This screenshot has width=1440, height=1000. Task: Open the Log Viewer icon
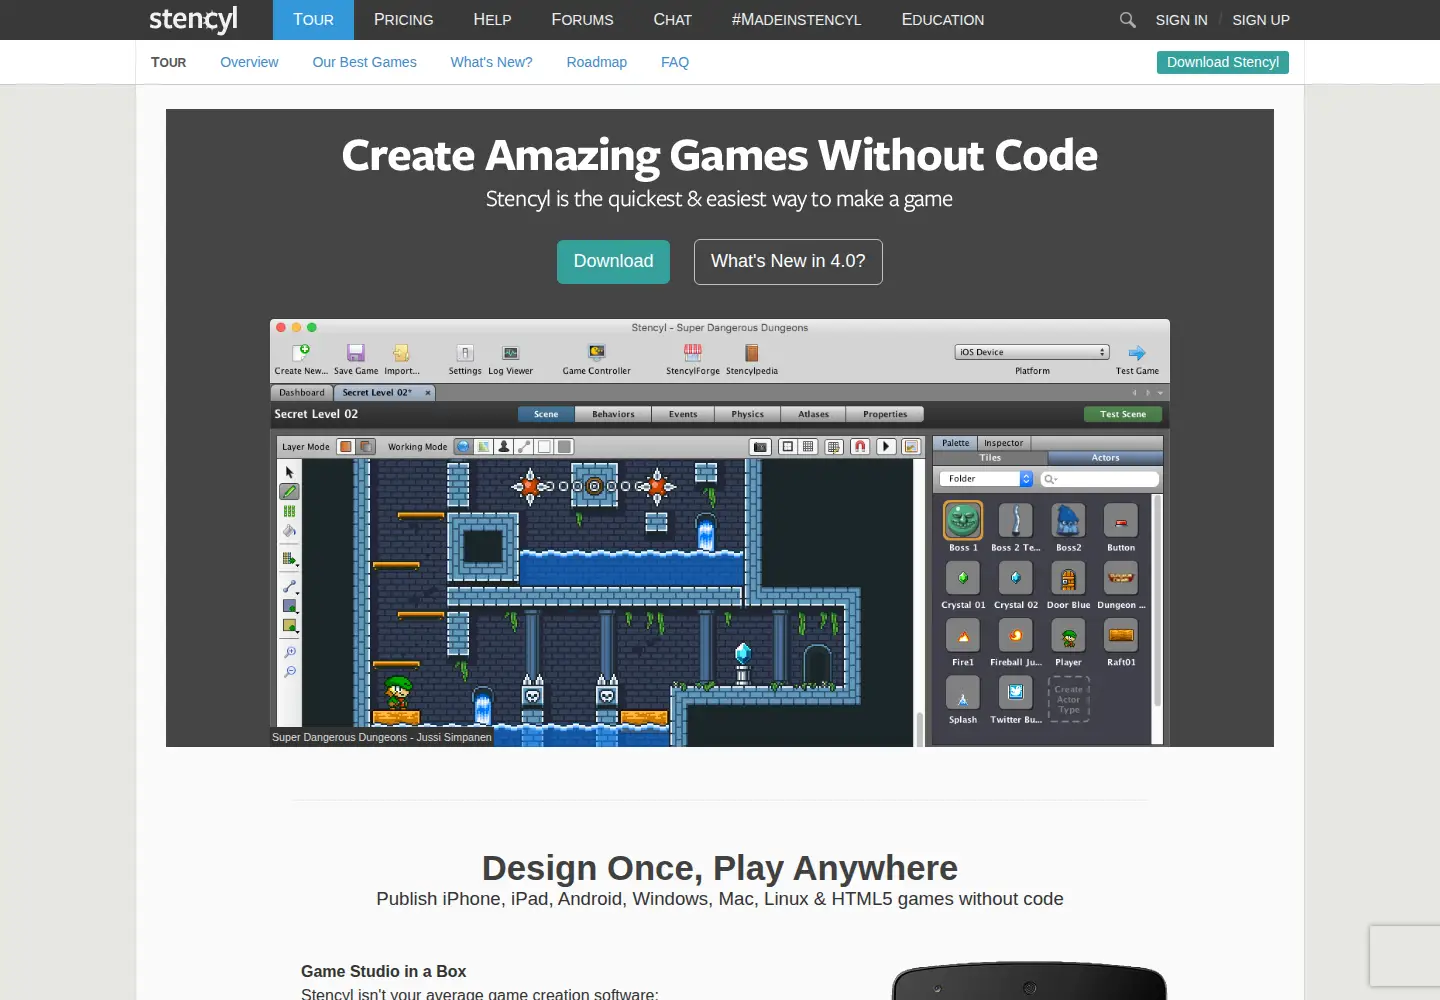510,352
